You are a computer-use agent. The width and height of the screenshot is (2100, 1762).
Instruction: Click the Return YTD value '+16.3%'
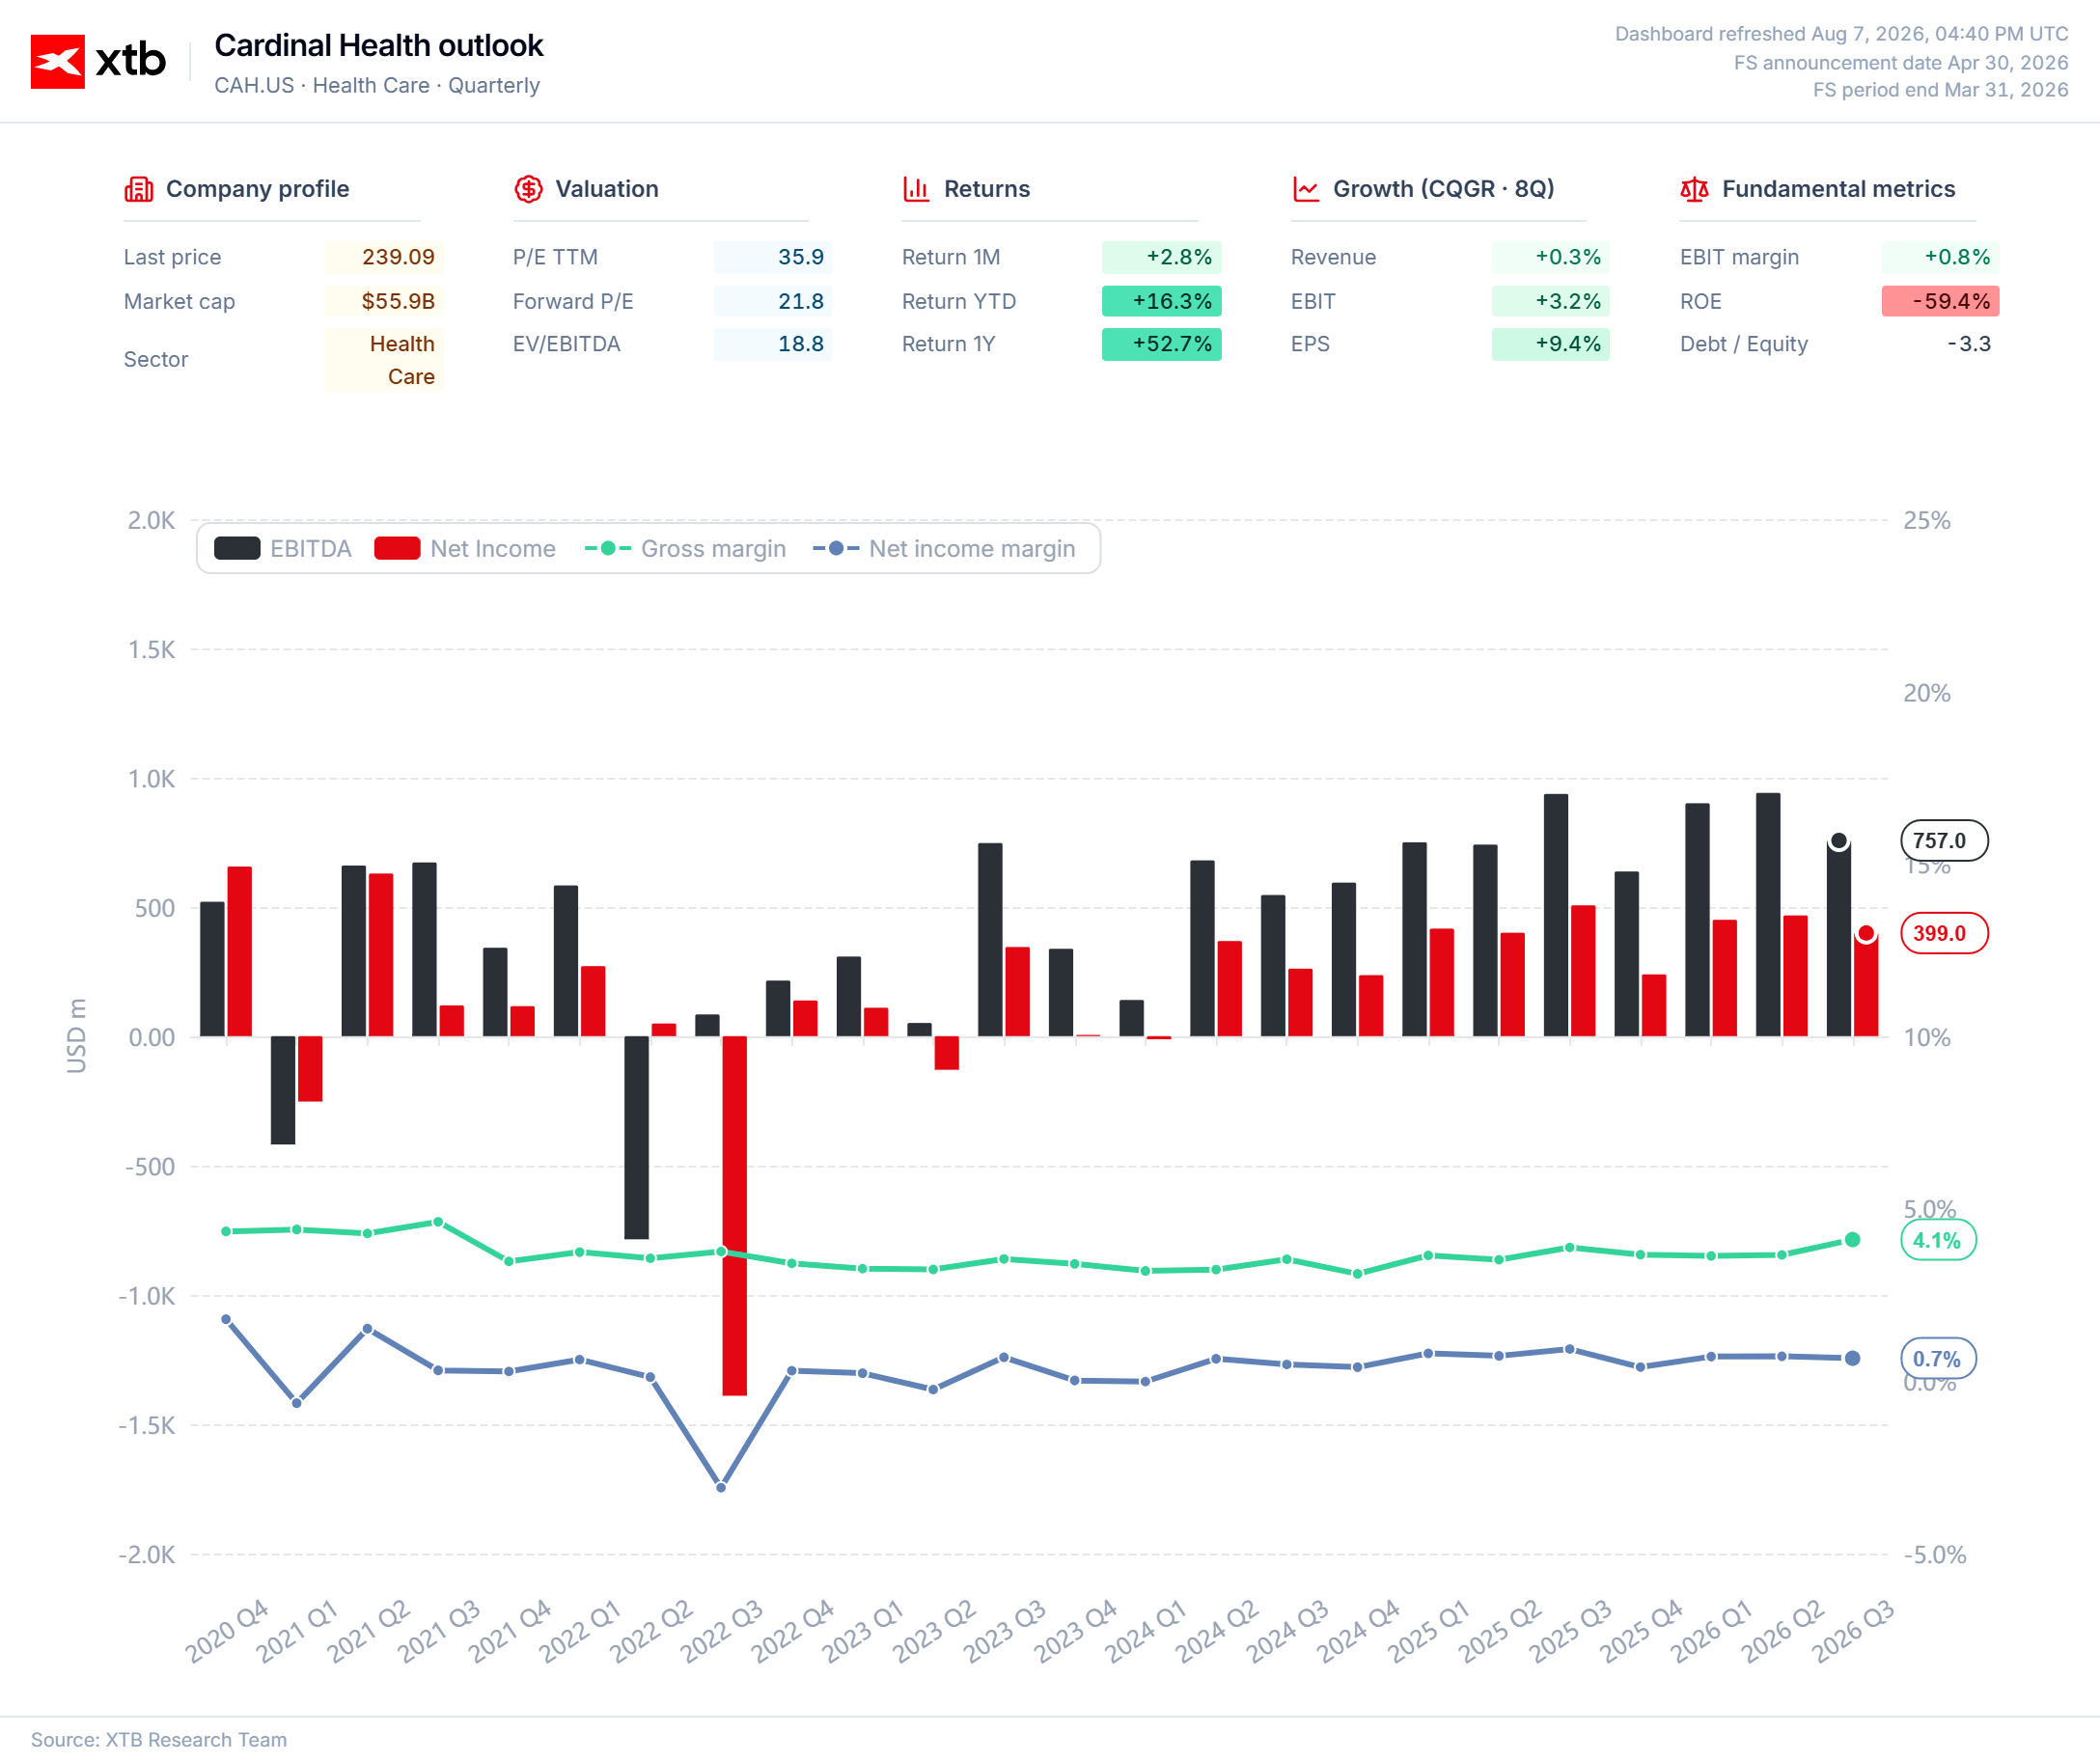(1161, 301)
